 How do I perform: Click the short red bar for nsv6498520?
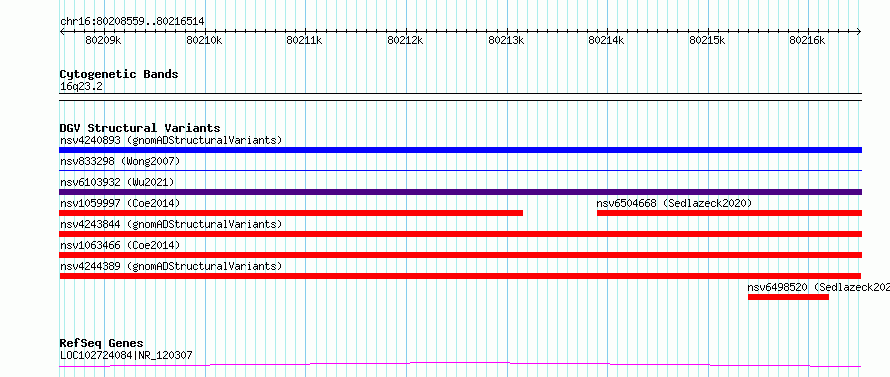click(788, 297)
